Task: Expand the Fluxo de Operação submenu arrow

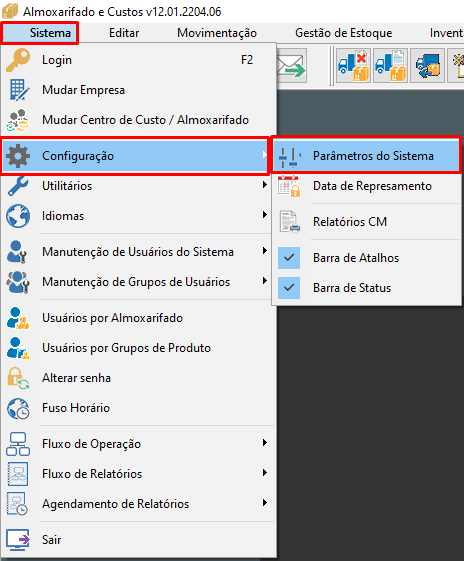Action: click(264, 443)
